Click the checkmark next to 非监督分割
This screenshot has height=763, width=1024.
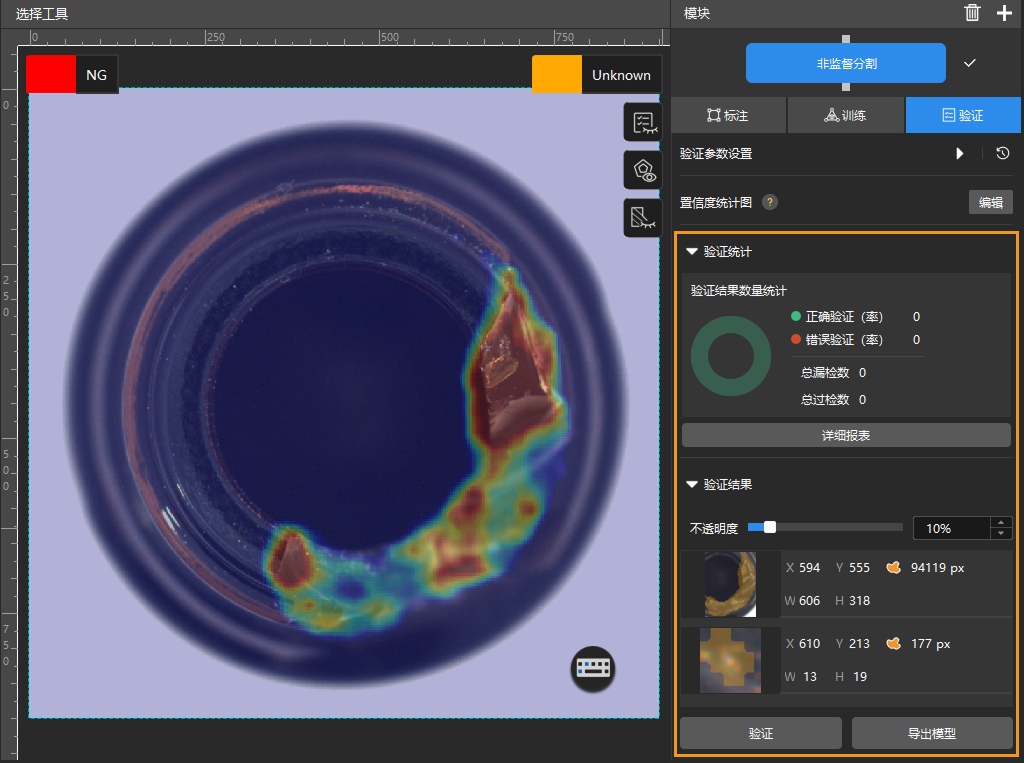point(969,63)
